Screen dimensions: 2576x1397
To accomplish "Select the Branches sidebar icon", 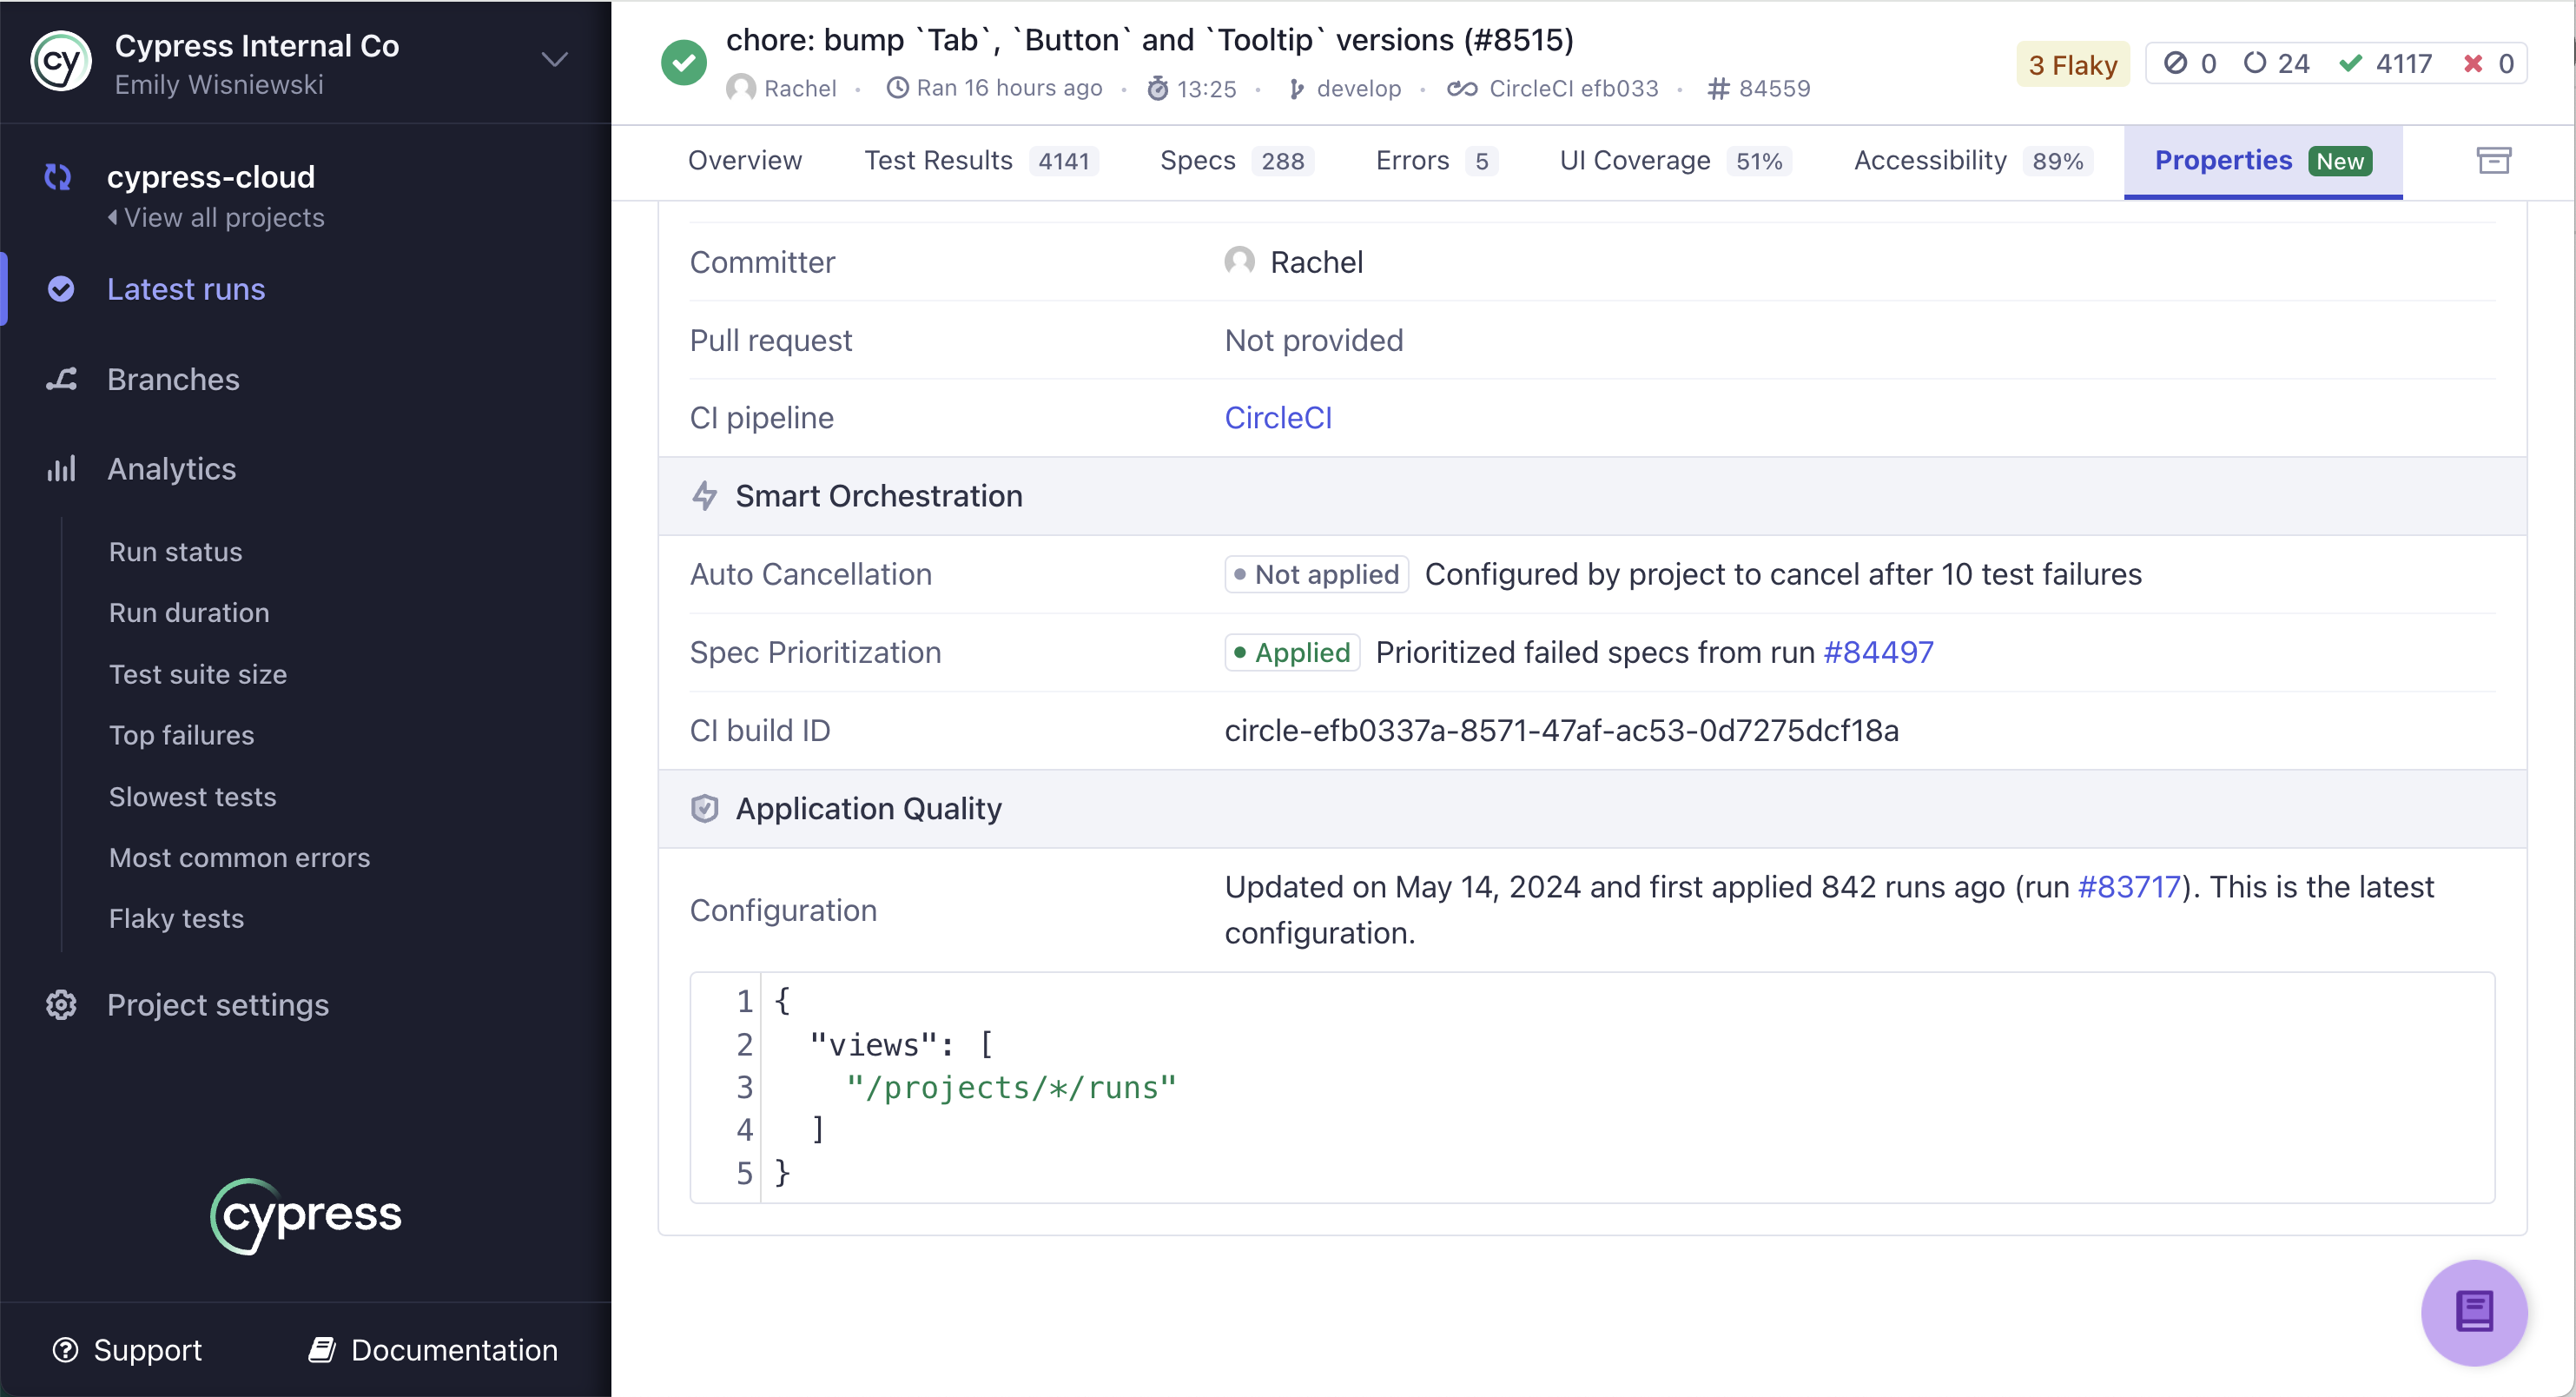I will (61, 379).
